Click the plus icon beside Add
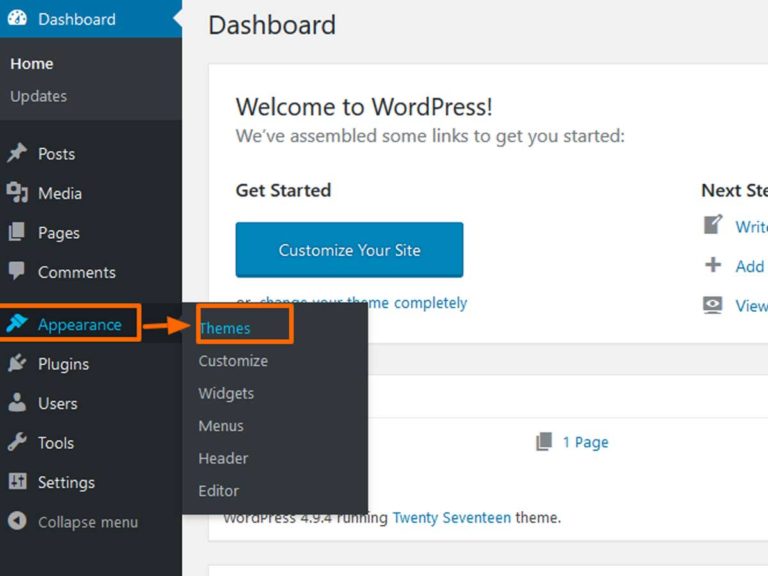 pos(713,265)
